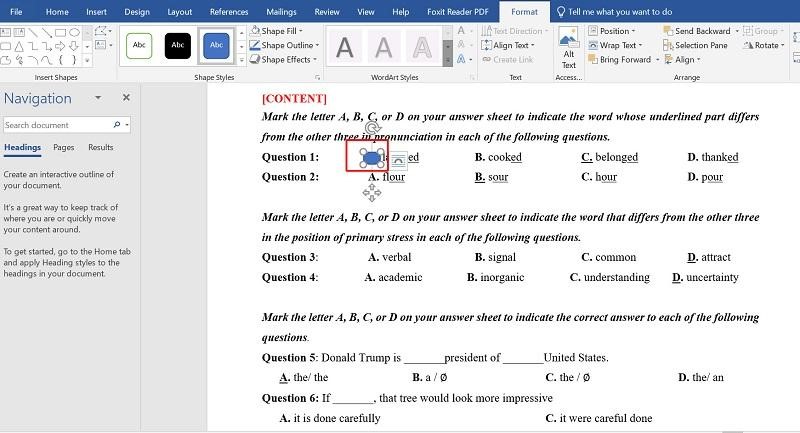
Task: Open the Text Effects dropdown
Action: click(x=464, y=59)
